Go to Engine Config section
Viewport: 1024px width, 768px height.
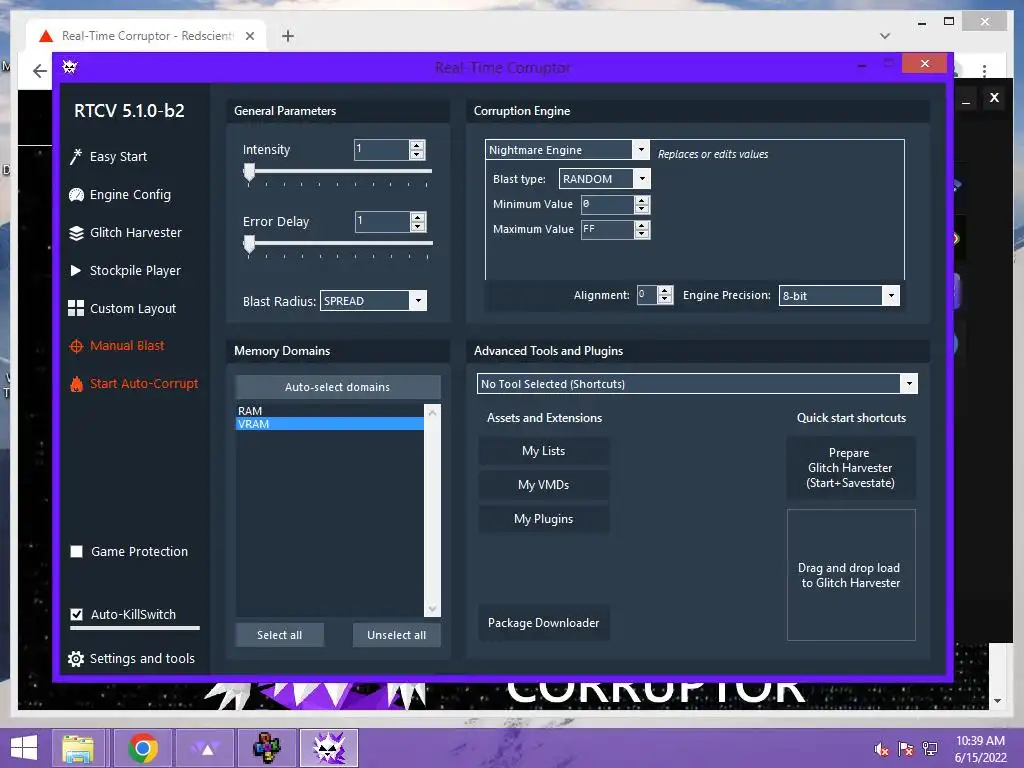(x=130, y=195)
